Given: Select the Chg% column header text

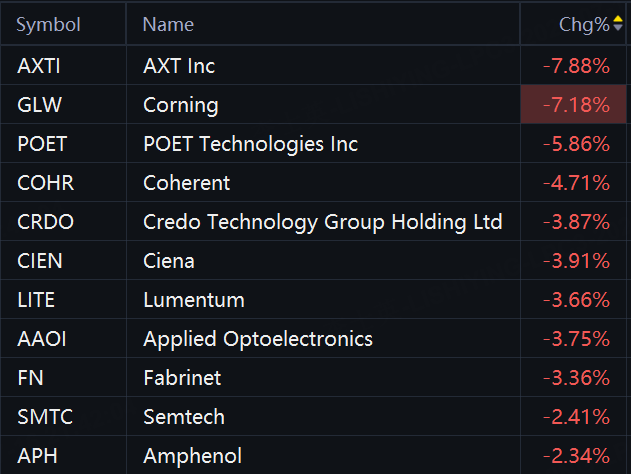Looking at the screenshot, I should tap(584, 25).
